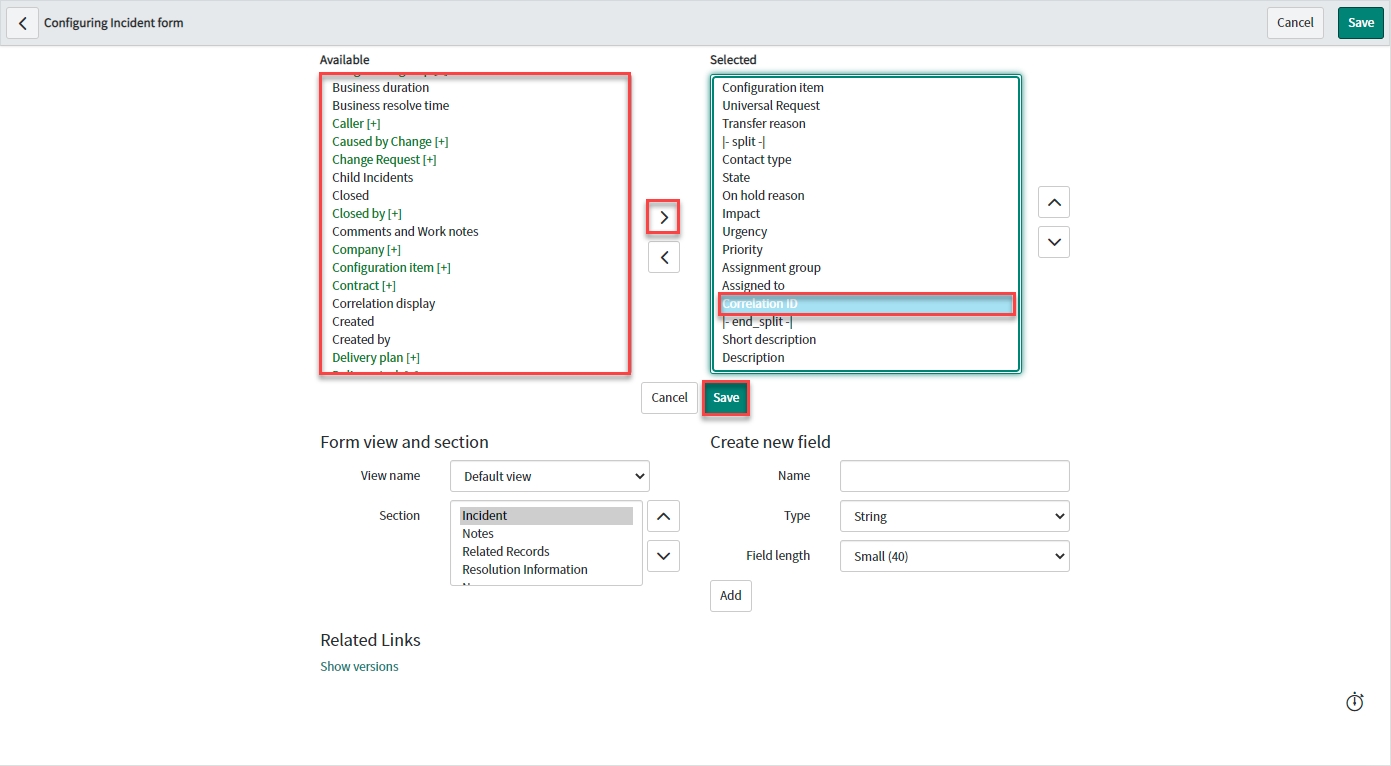1391x766 pixels.
Task: Move selected field up with arrow
Action: click(1054, 202)
